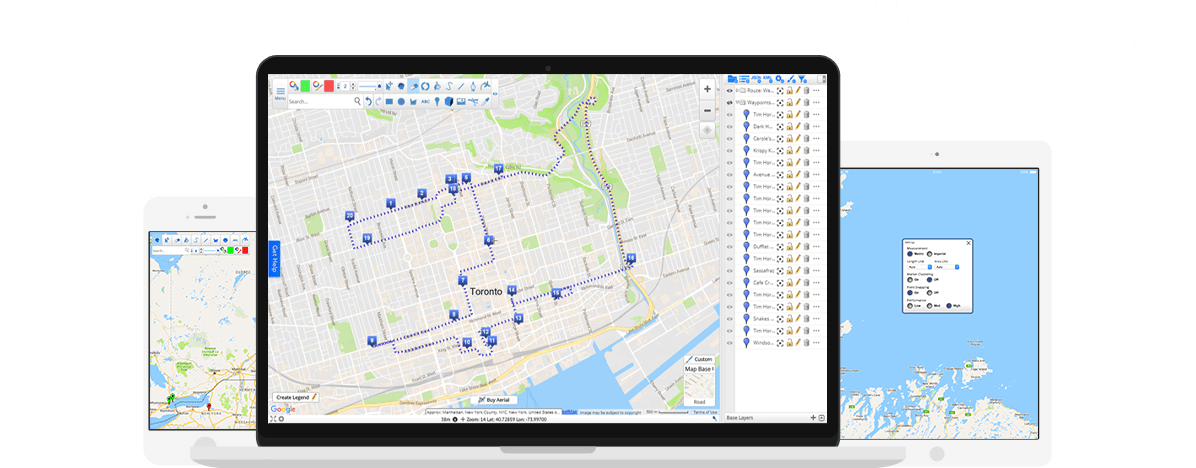Click the locate me button
1196x468 pixels.
click(x=707, y=130)
